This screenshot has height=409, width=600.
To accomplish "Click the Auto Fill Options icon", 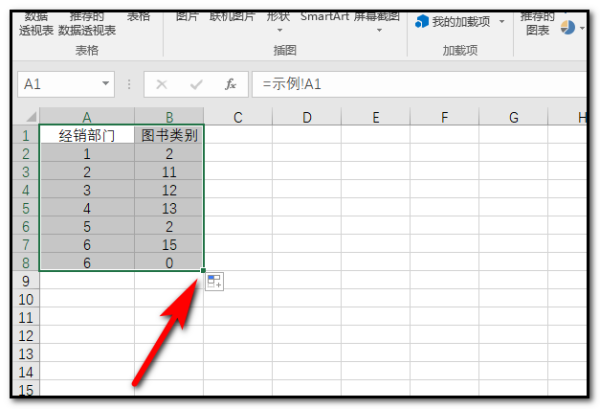I will coord(214,282).
